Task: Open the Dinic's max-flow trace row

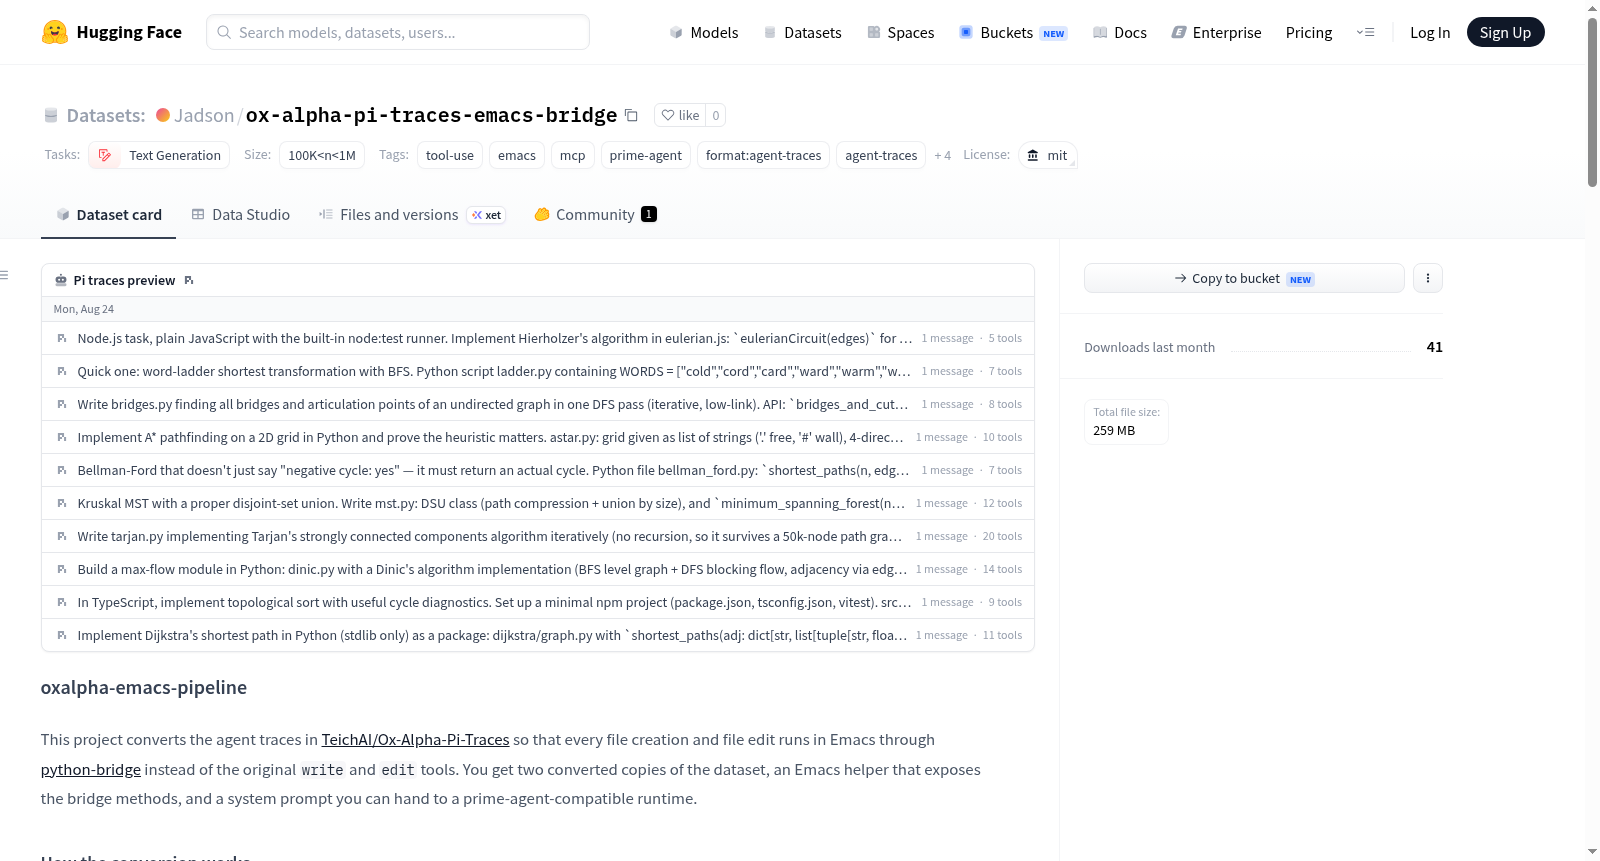Action: click(x=538, y=569)
